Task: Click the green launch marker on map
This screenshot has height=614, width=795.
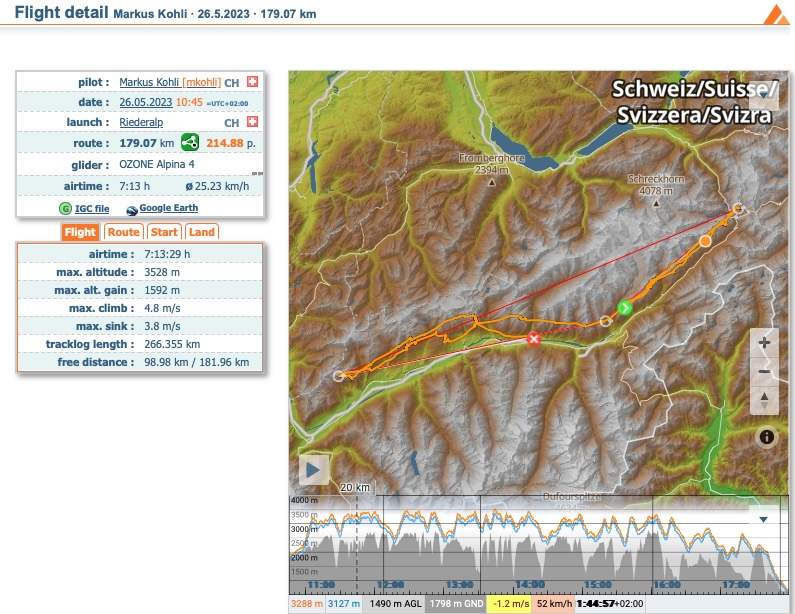Action: pos(625,307)
